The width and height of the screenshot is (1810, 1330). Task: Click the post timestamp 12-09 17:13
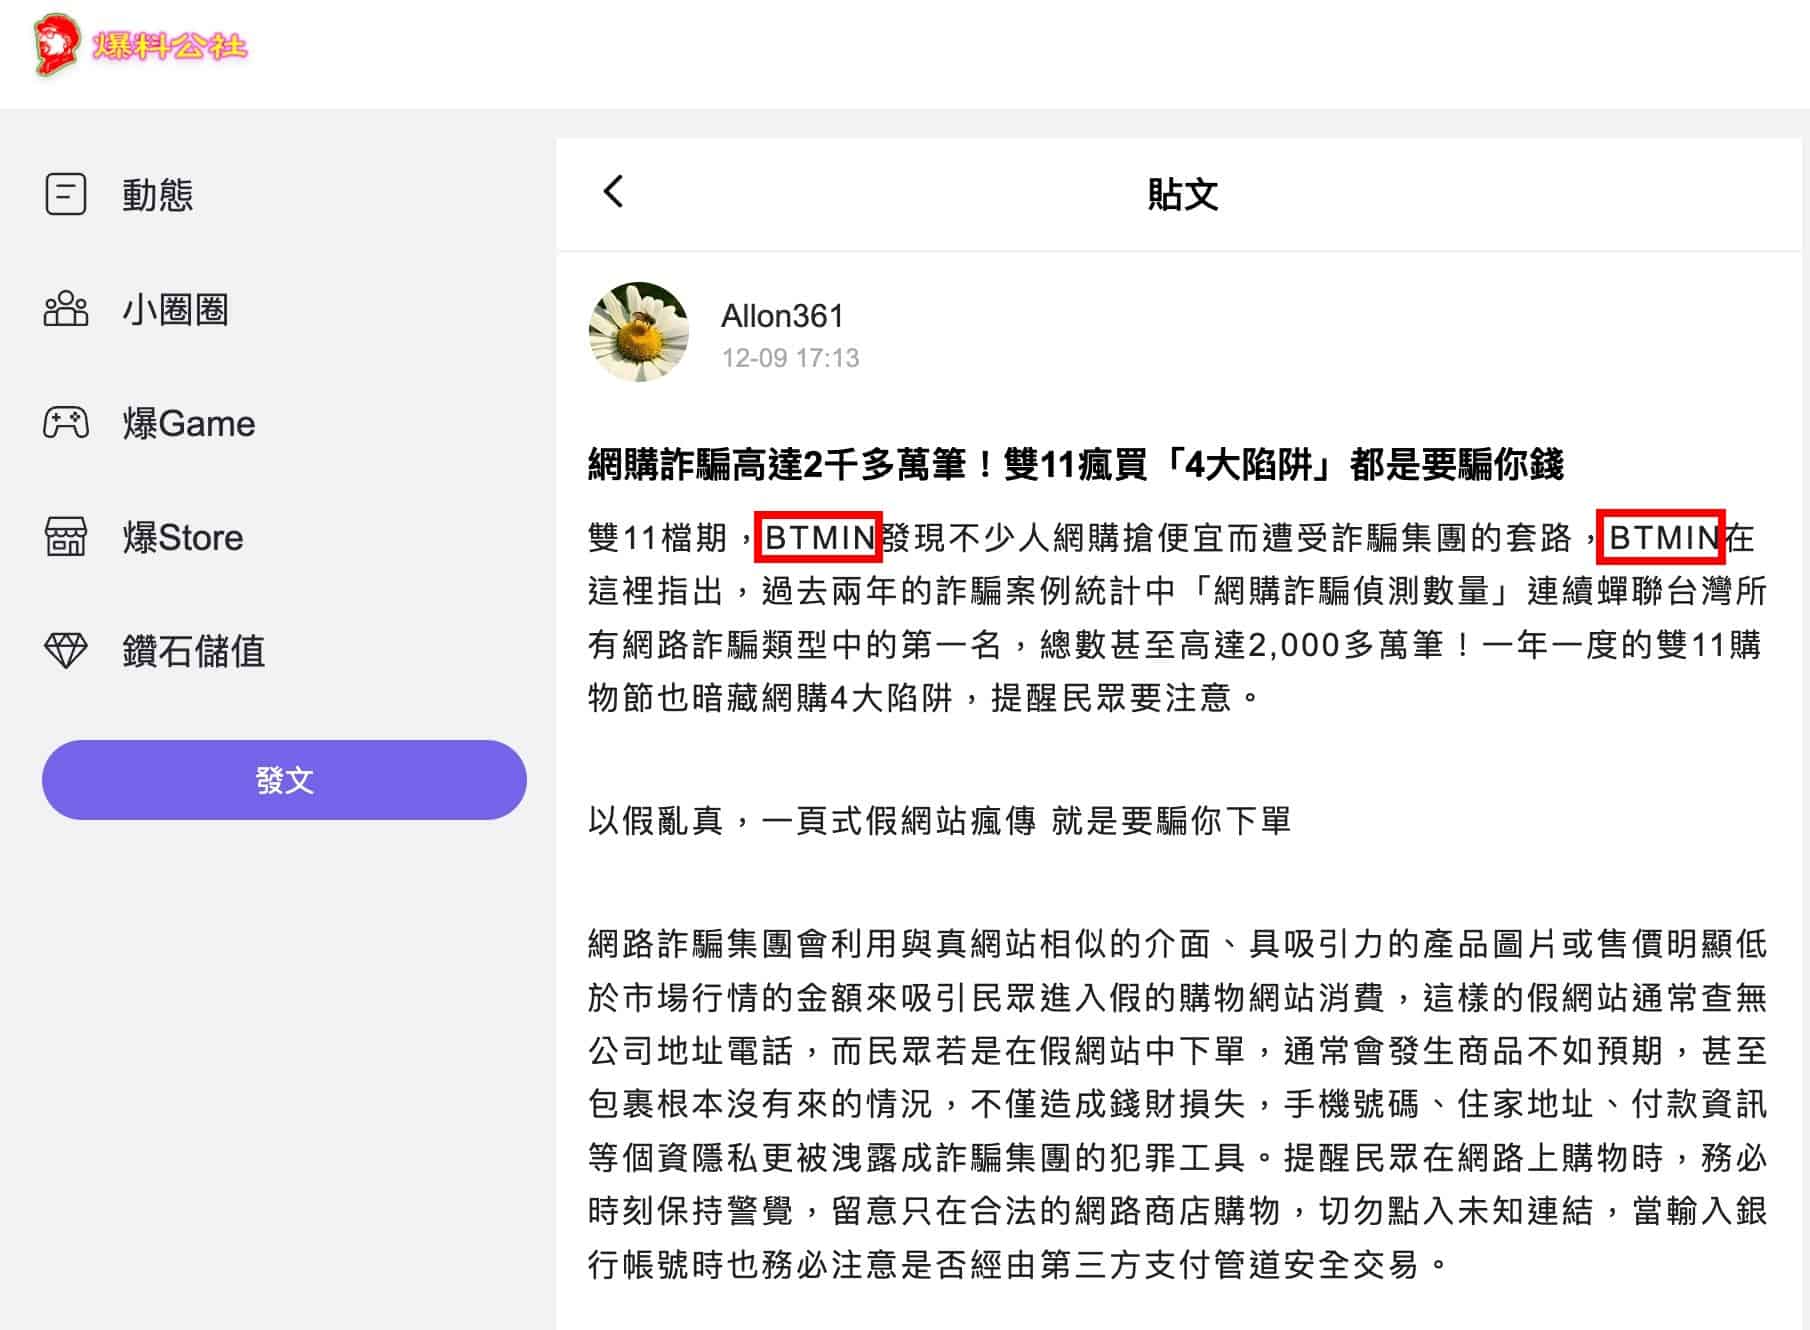(790, 358)
